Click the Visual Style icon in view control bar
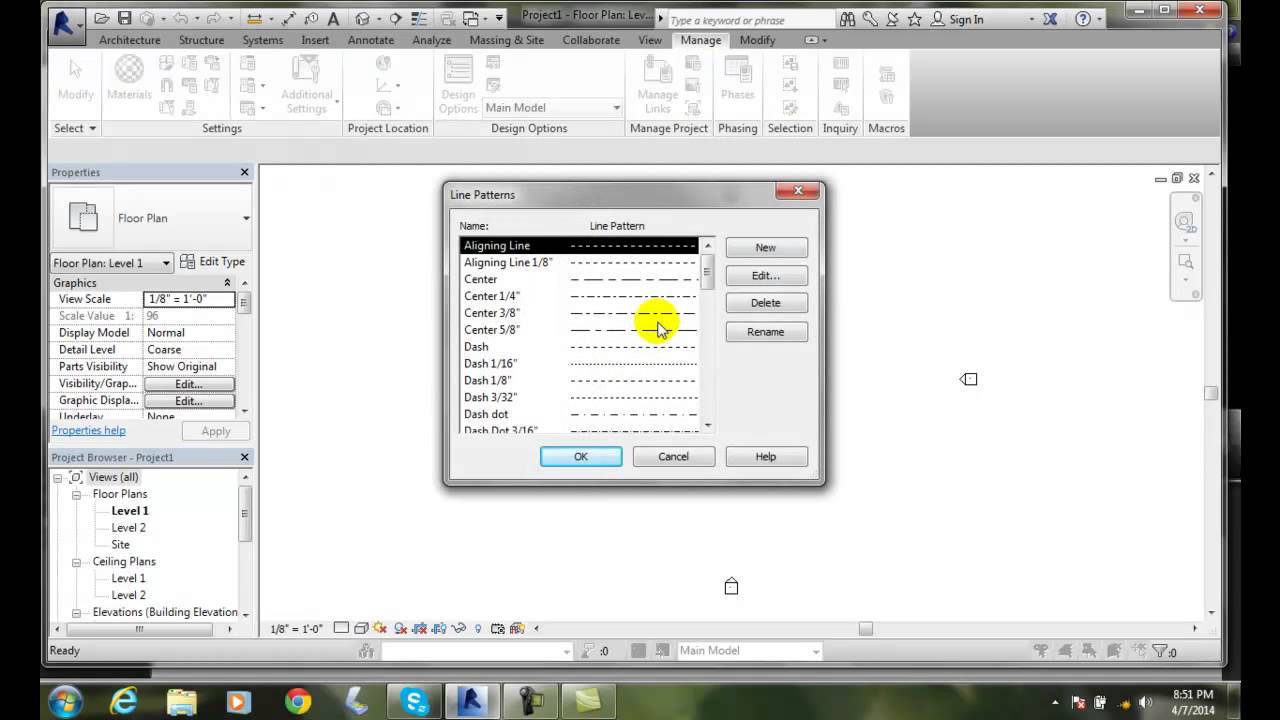Image resolution: width=1280 pixels, height=720 pixels. click(360, 628)
